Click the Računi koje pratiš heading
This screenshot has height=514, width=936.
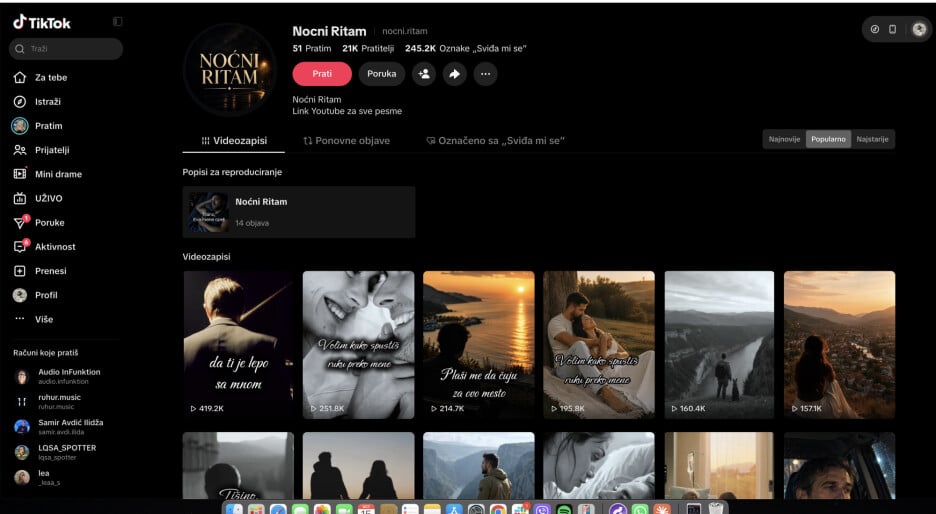46,353
